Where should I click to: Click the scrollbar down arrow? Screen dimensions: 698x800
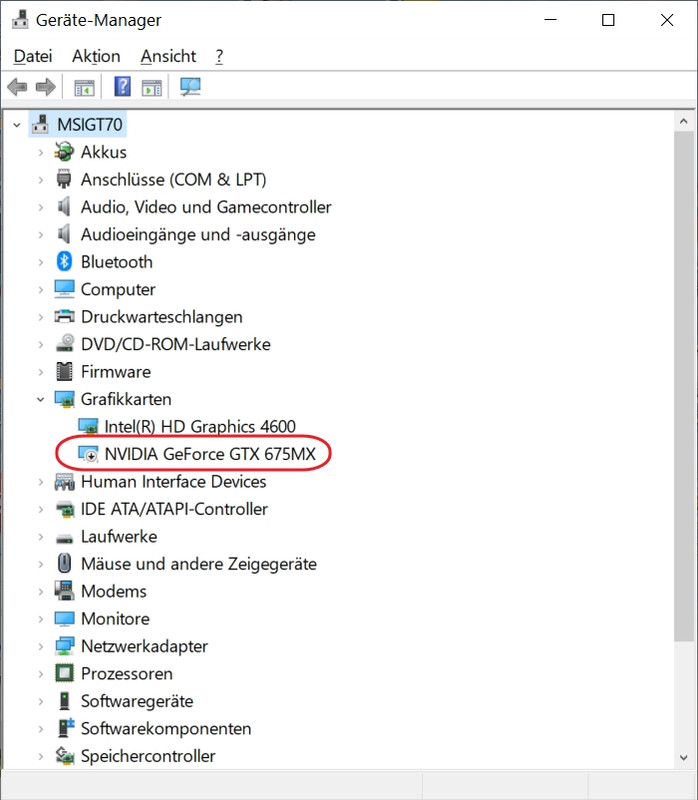[x=684, y=758]
